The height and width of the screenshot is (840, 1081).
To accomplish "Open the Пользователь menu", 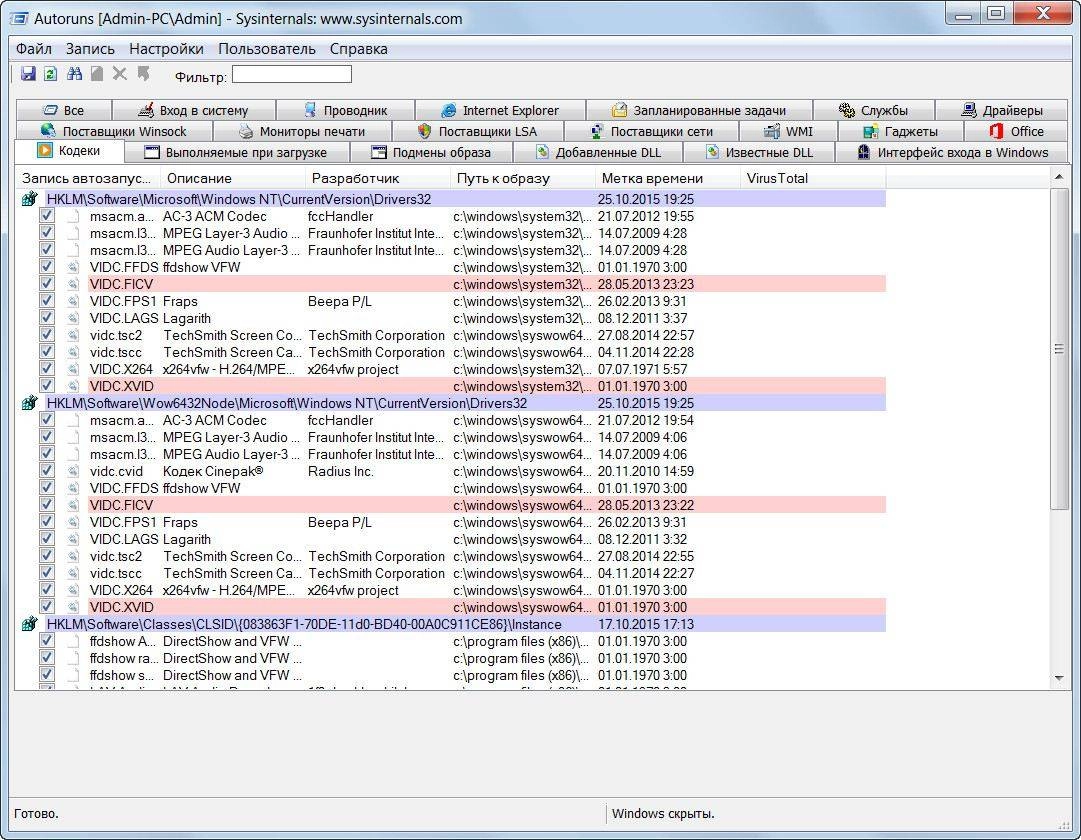I will click(267, 49).
